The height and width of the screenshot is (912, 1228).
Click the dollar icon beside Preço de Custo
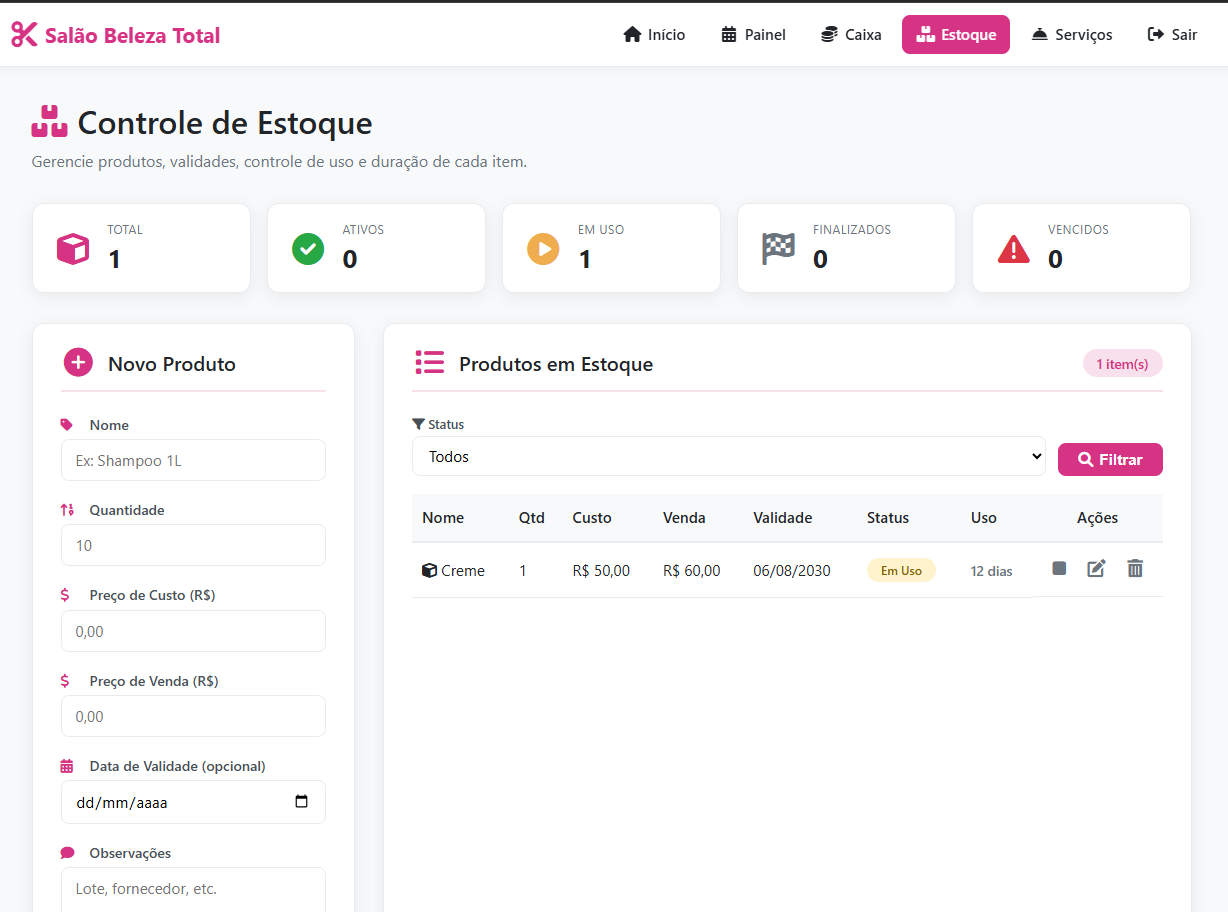click(x=65, y=595)
